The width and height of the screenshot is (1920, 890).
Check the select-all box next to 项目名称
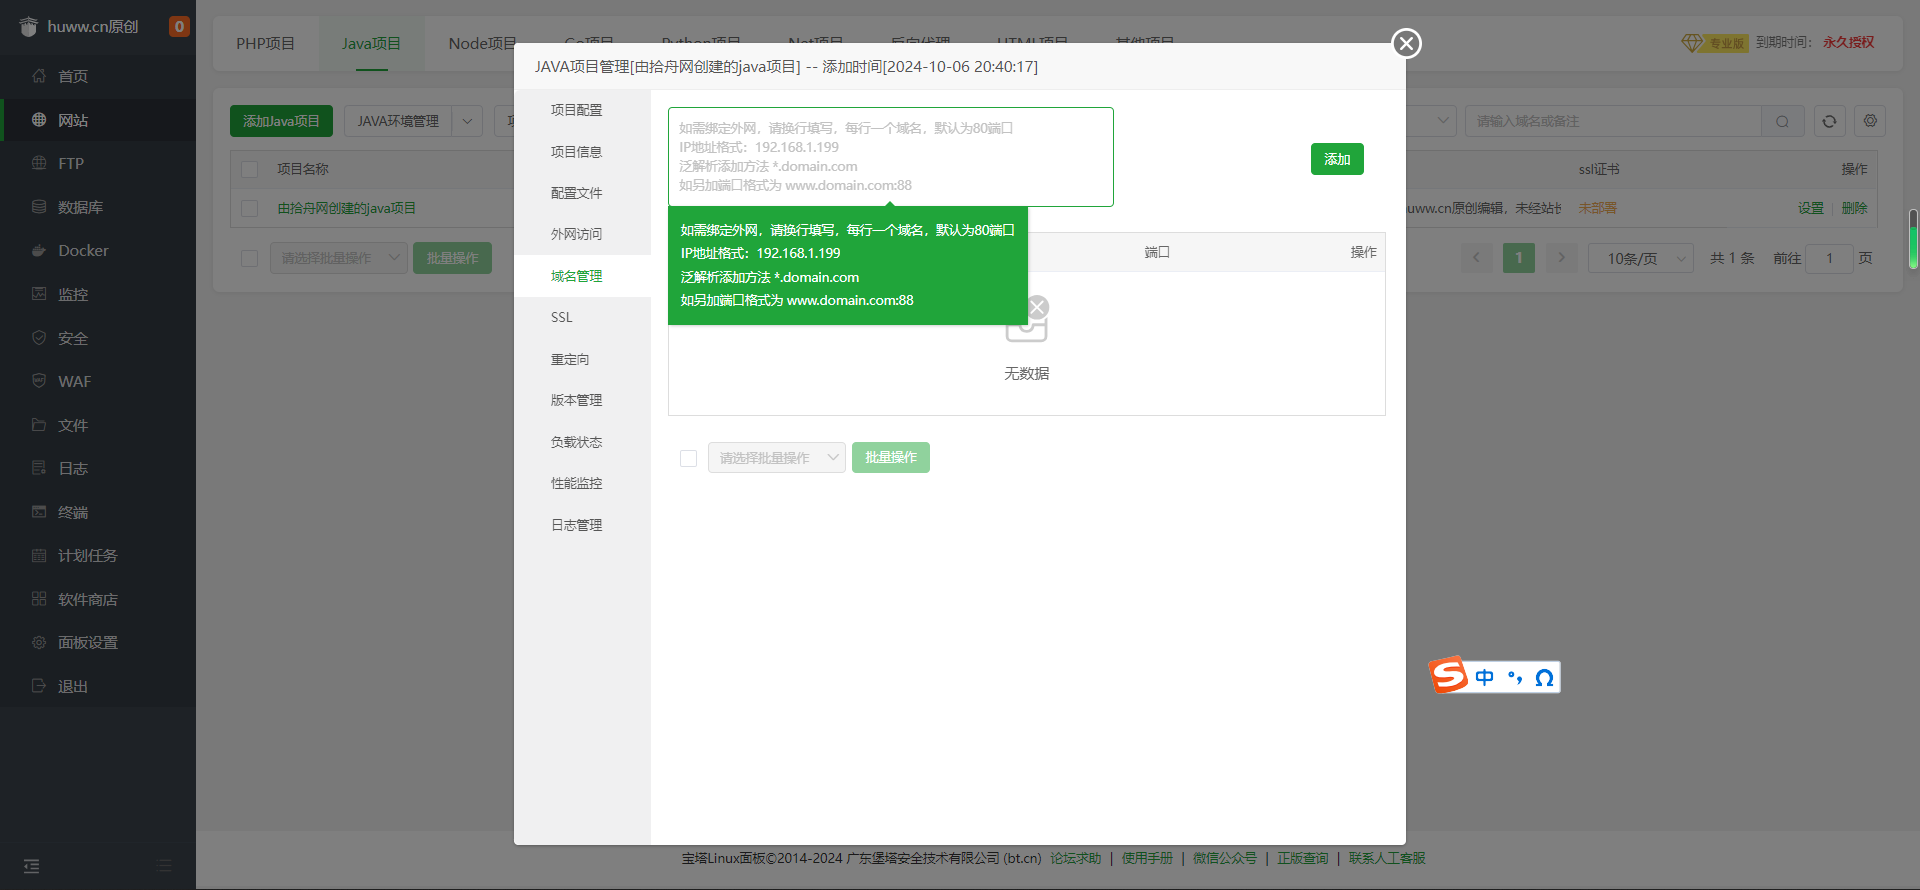250,169
